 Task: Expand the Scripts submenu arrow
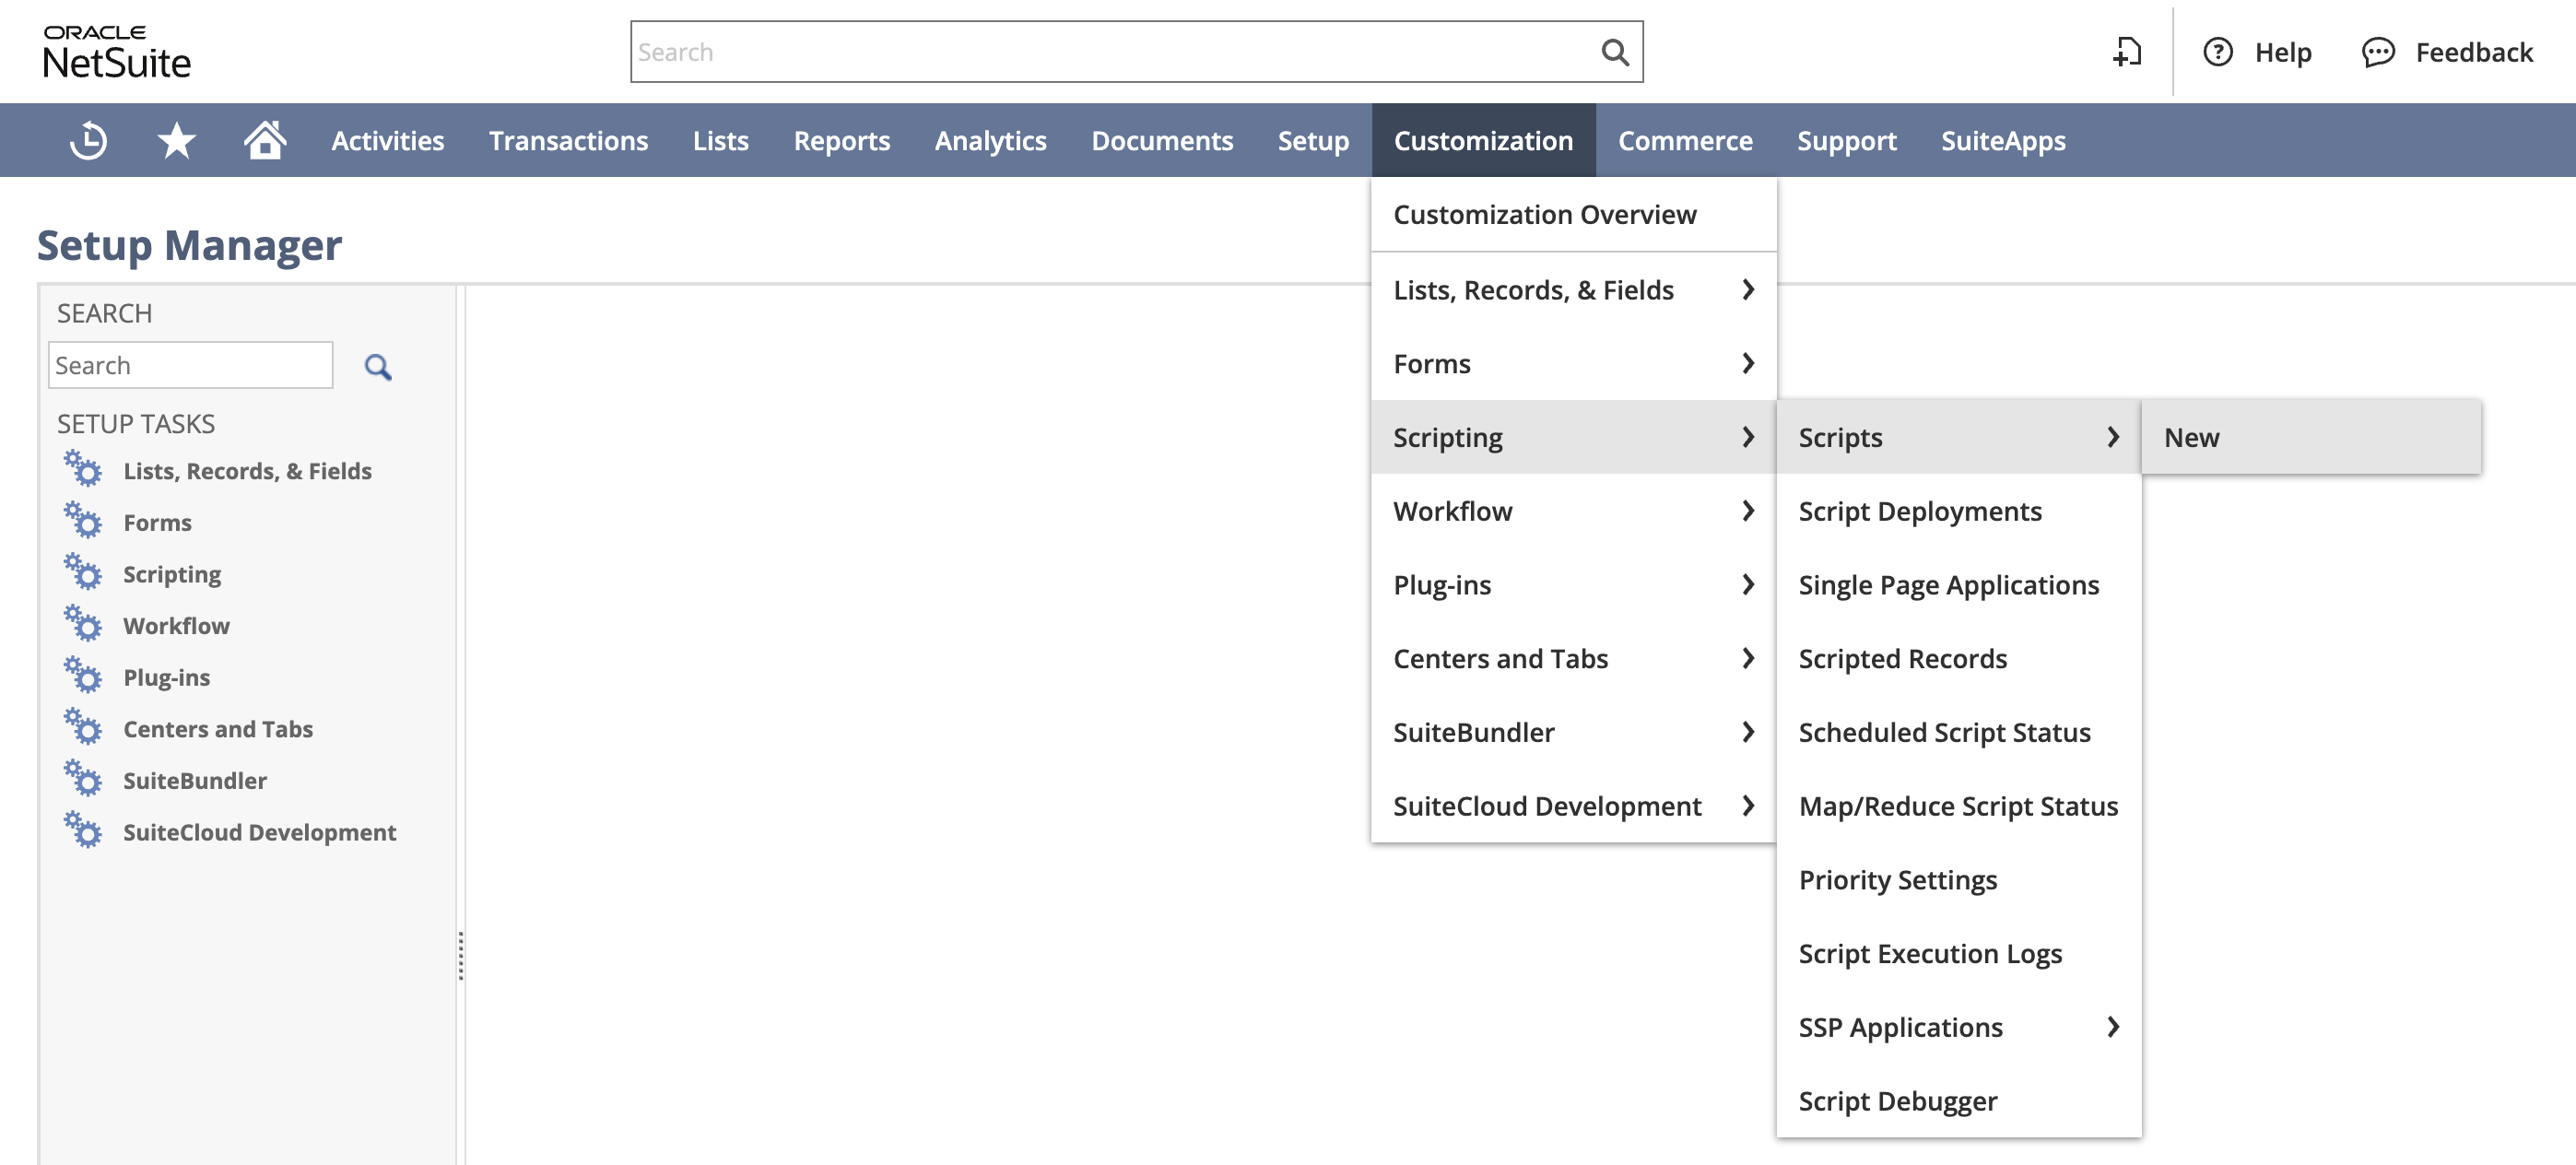coord(2113,437)
